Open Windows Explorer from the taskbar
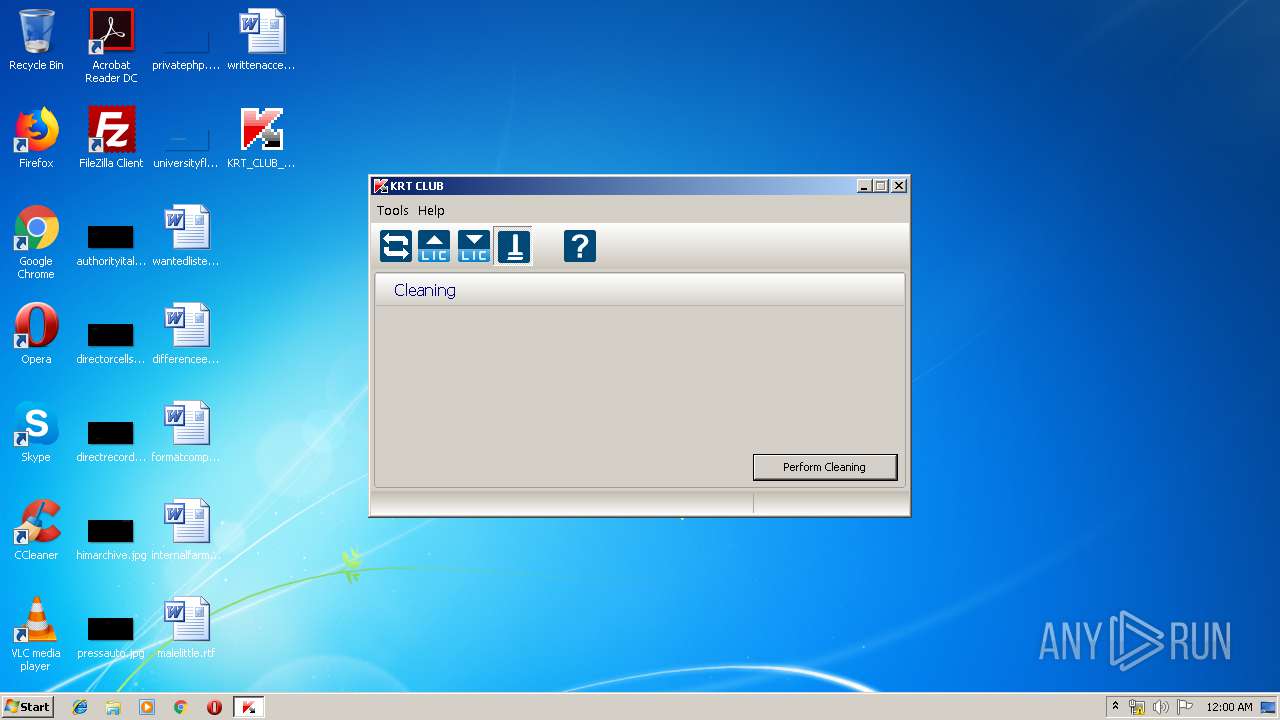Image resolution: width=1280 pixels, height=720 pixels. point(113,707)
